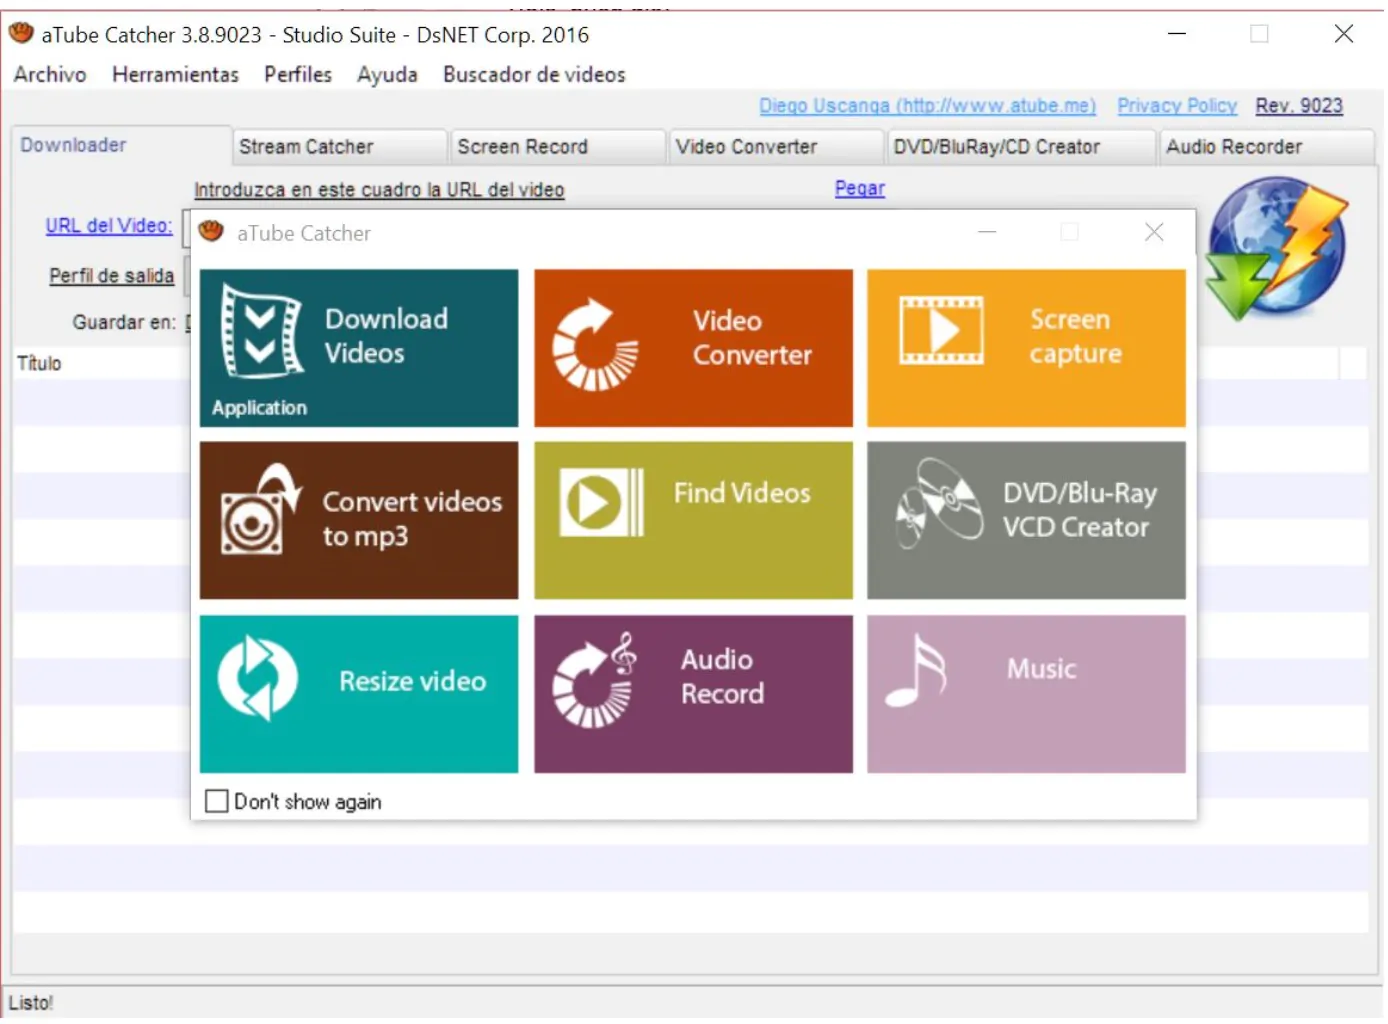Screen dimensions: 1388x1024
Task: Click the Pegar link
Action: coord(858,188)
